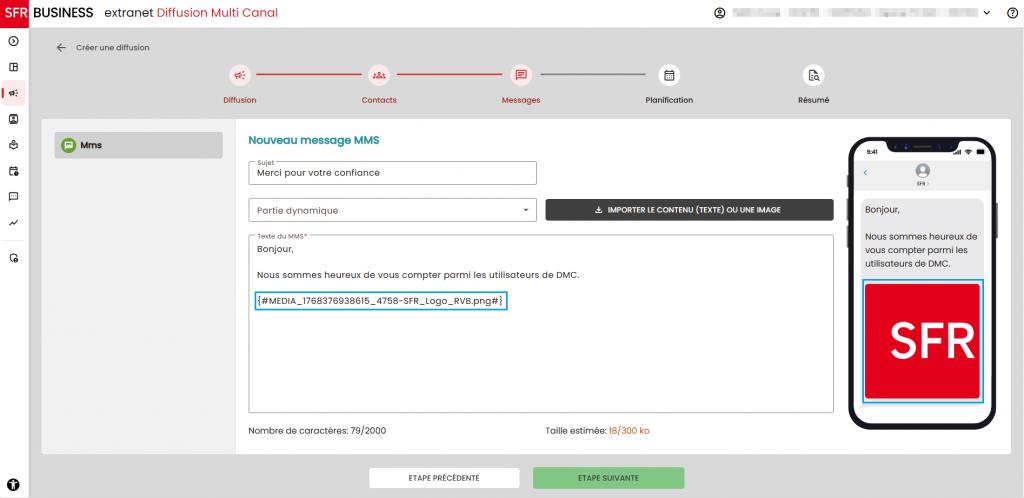The image size is (1024, 498).
Task: Expand the sidebar with the arrow icon
Action: [x=14, y=41]
